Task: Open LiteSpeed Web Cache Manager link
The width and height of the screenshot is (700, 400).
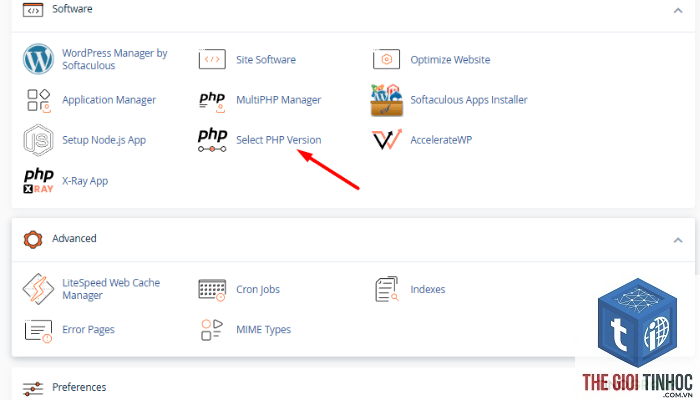Action: (111, 289)
